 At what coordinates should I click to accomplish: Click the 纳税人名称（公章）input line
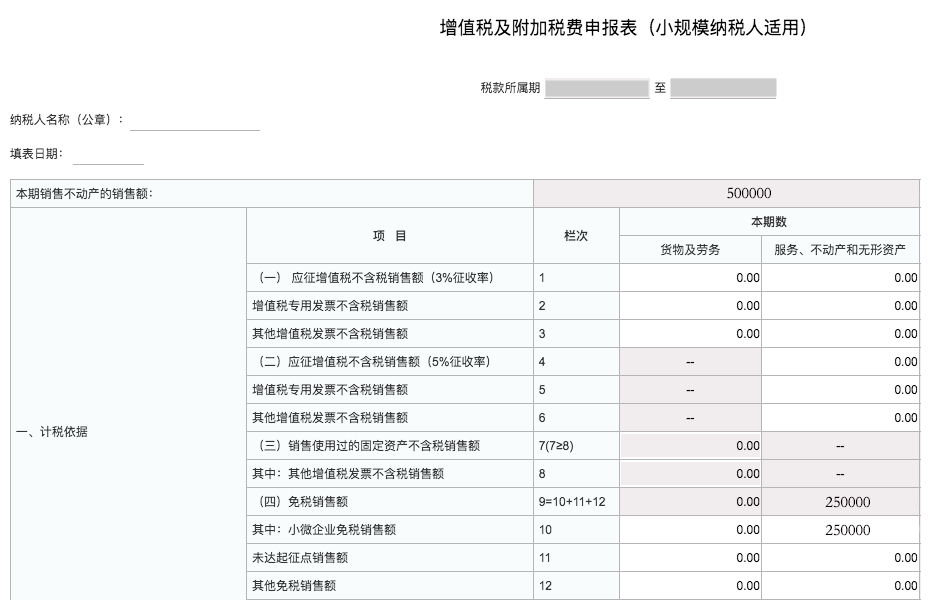pyautogui.click(x=196, y=124)
